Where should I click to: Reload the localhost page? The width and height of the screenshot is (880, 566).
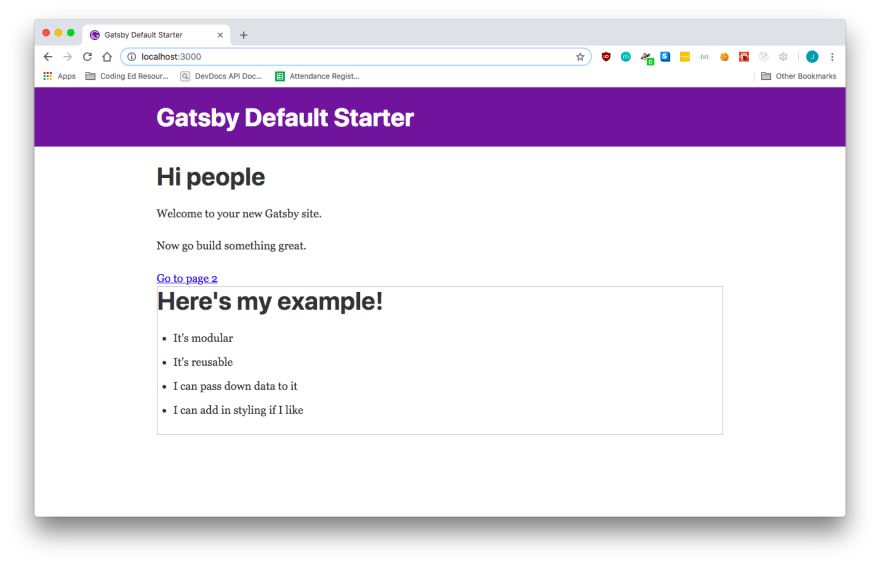click(87, 57)
